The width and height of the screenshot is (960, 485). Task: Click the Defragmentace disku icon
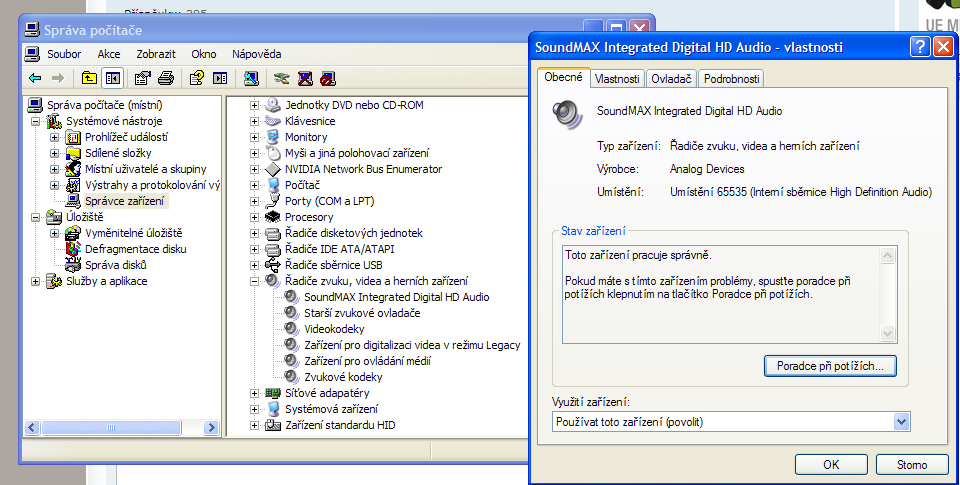point(73,249)
